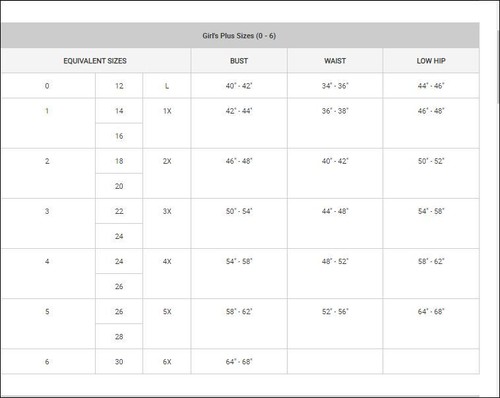Screen dimensions: 500x398
Task: Click the BUST column header
Action: pyautogui.click(x=239, y=61)
